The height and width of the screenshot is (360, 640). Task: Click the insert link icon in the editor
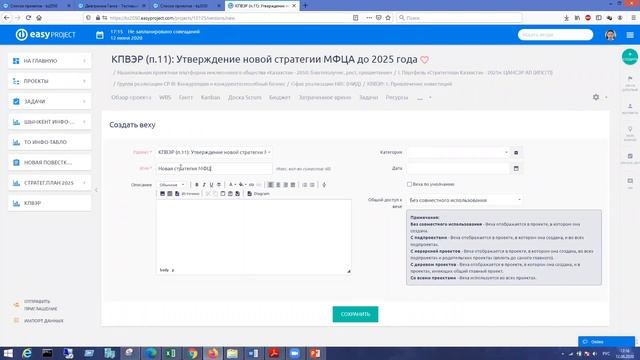pos(251,185)
